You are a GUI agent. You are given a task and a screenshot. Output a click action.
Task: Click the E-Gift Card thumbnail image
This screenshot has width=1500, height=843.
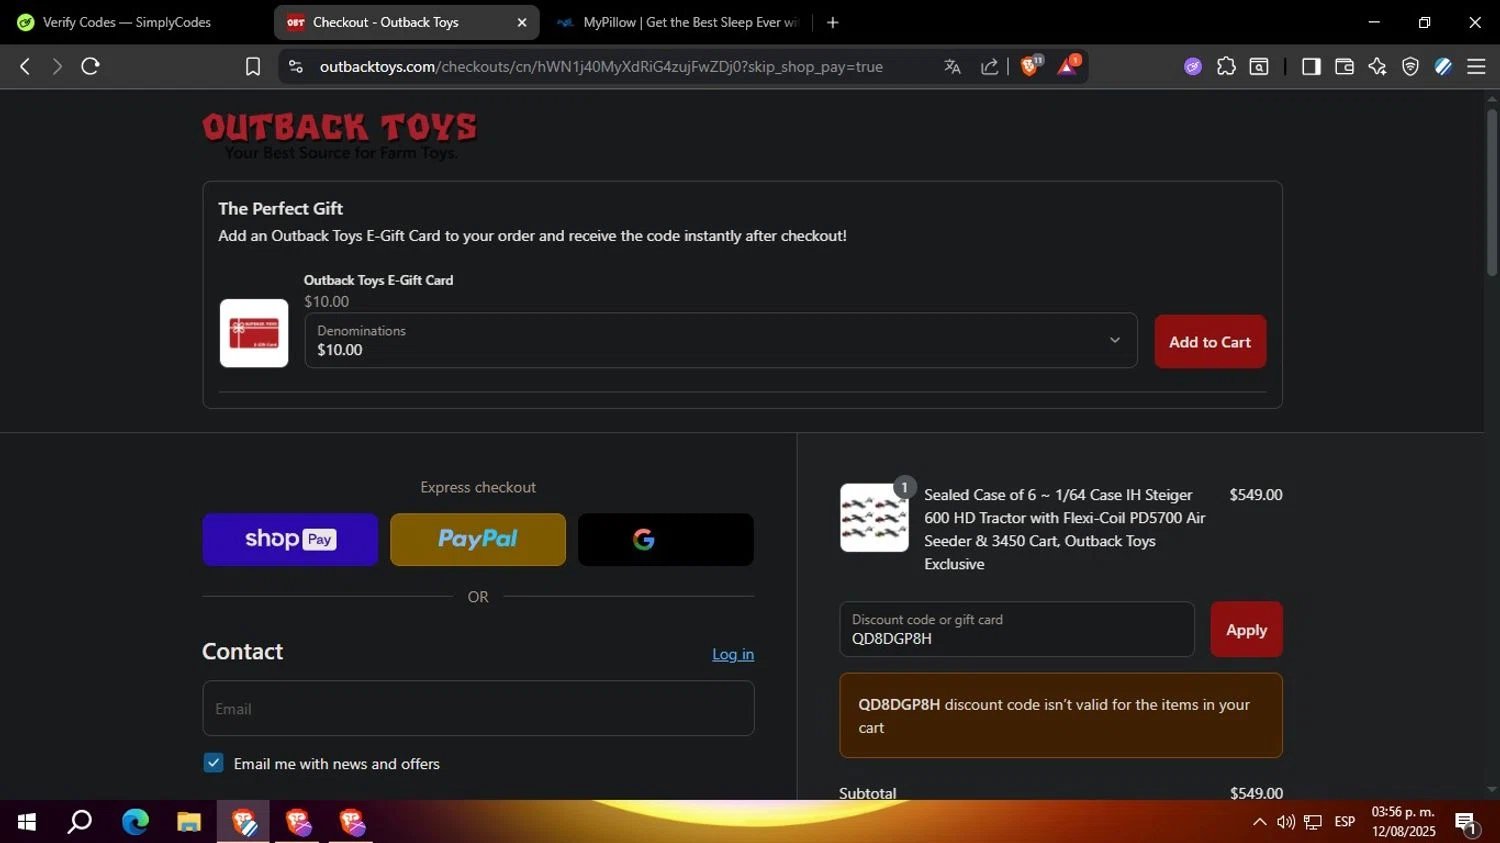(x=254, y=333)
